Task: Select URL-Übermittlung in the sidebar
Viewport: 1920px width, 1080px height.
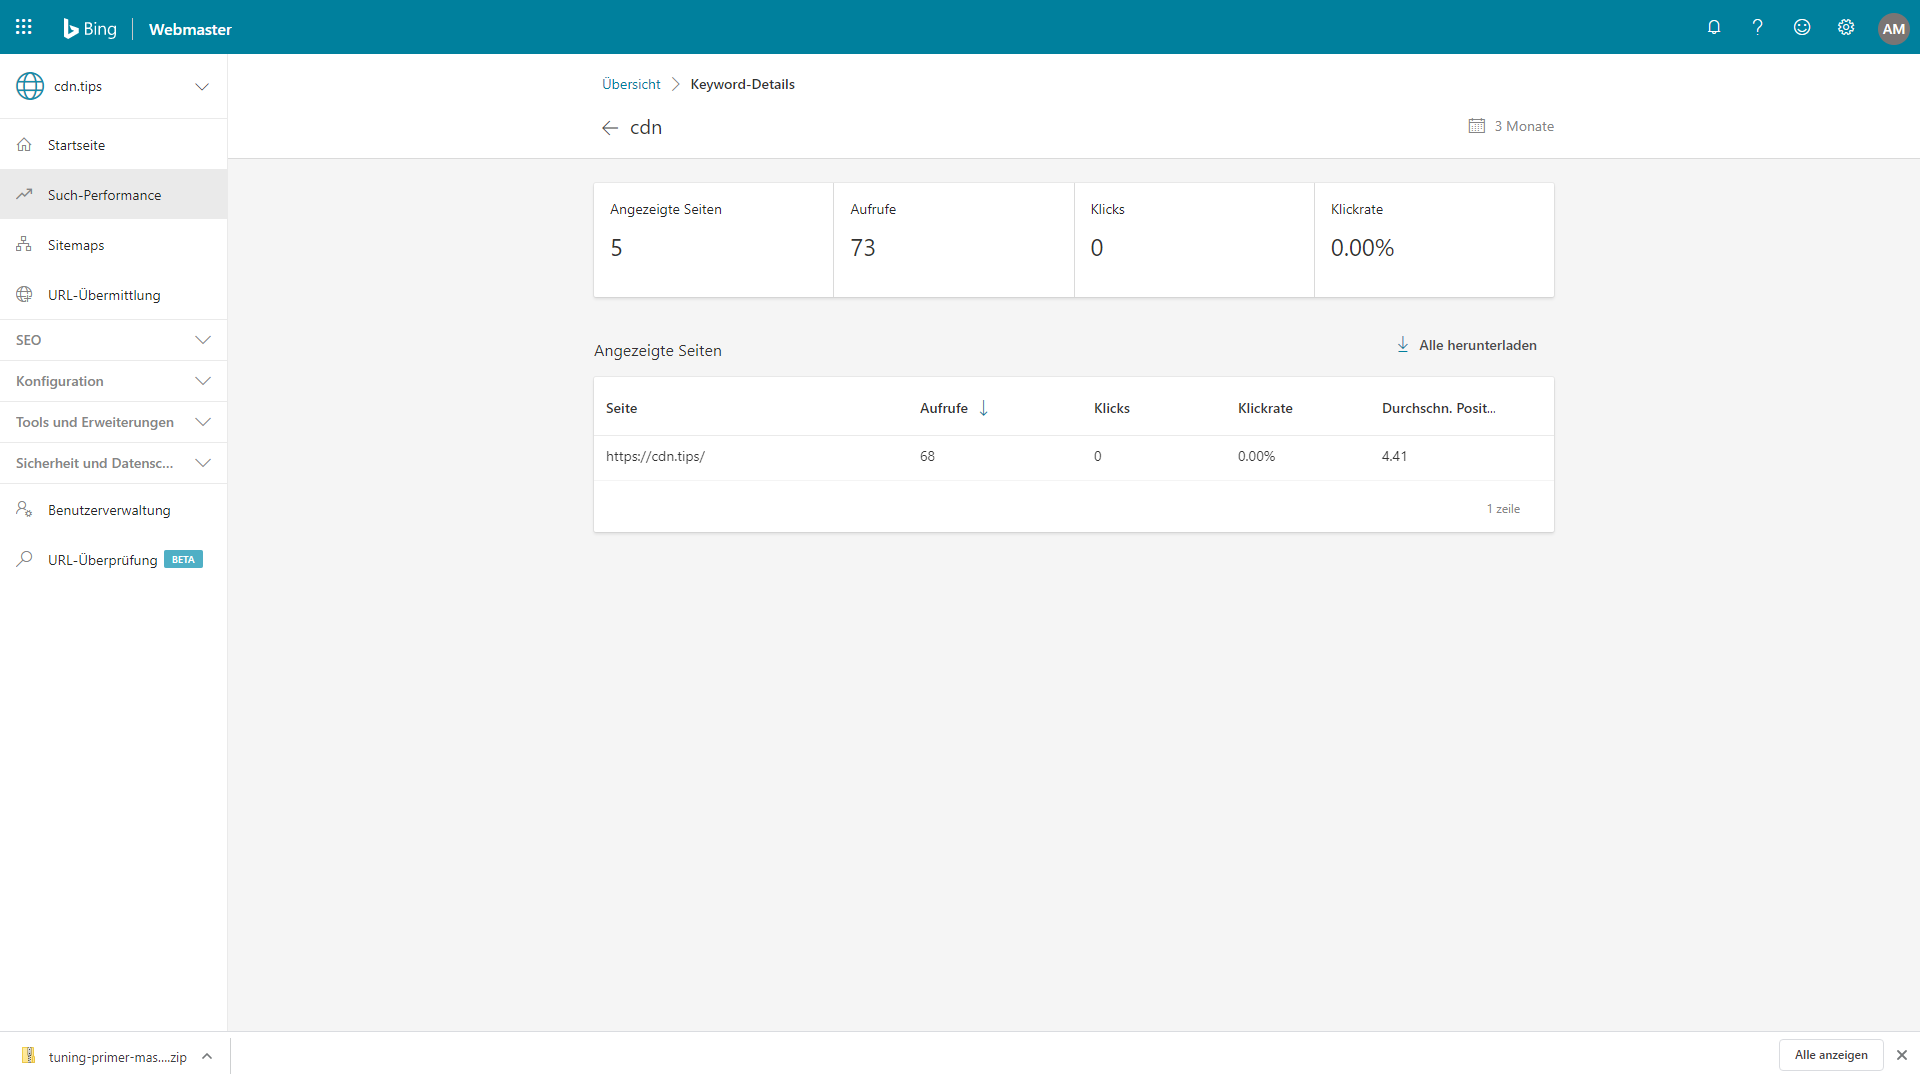Action: click(104, 295)
